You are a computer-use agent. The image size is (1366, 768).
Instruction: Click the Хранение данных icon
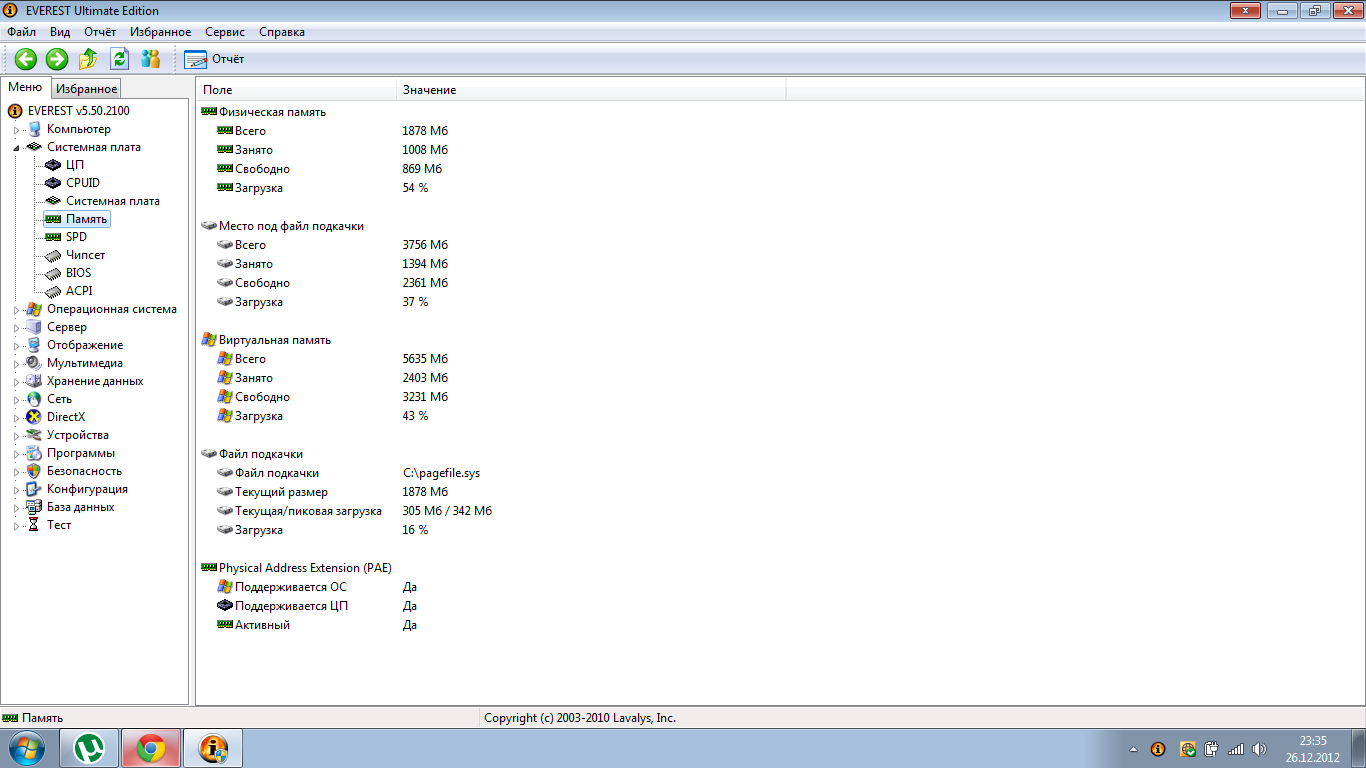coord(34,381)
